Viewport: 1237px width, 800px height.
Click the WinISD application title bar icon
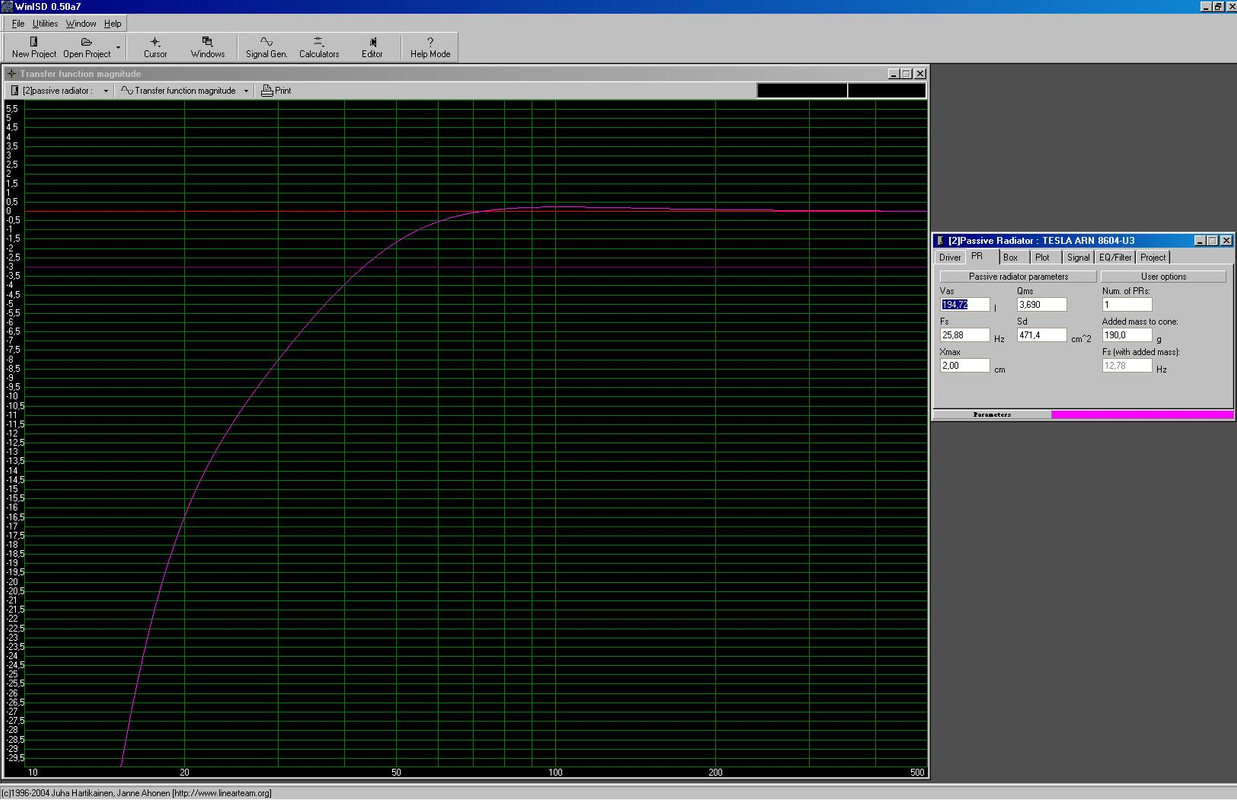coord(7,6)
